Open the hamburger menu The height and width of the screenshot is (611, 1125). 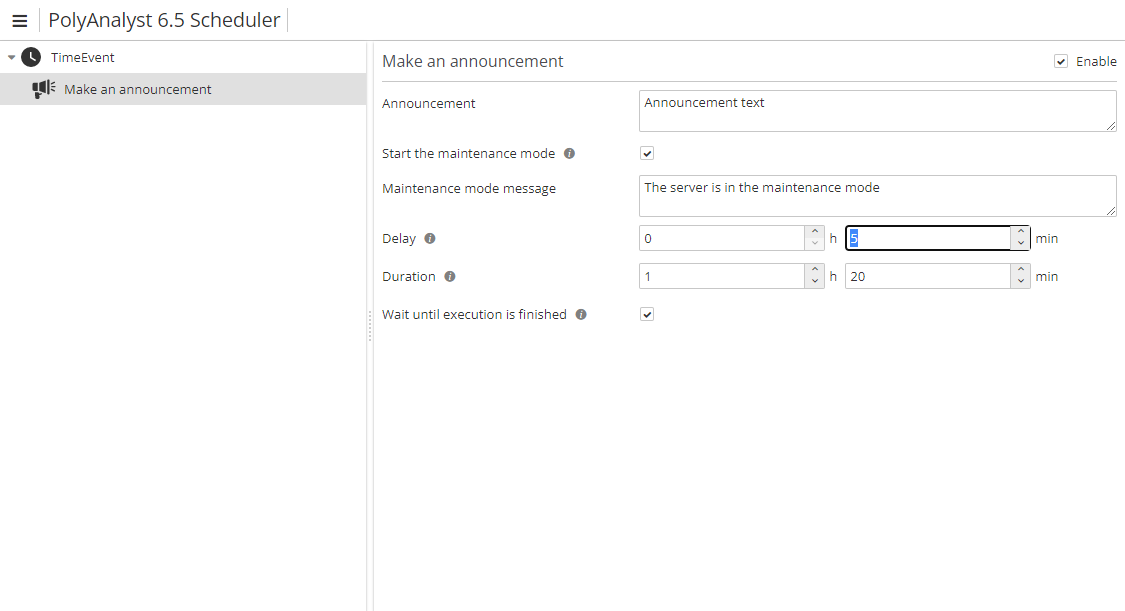point(19,21)
